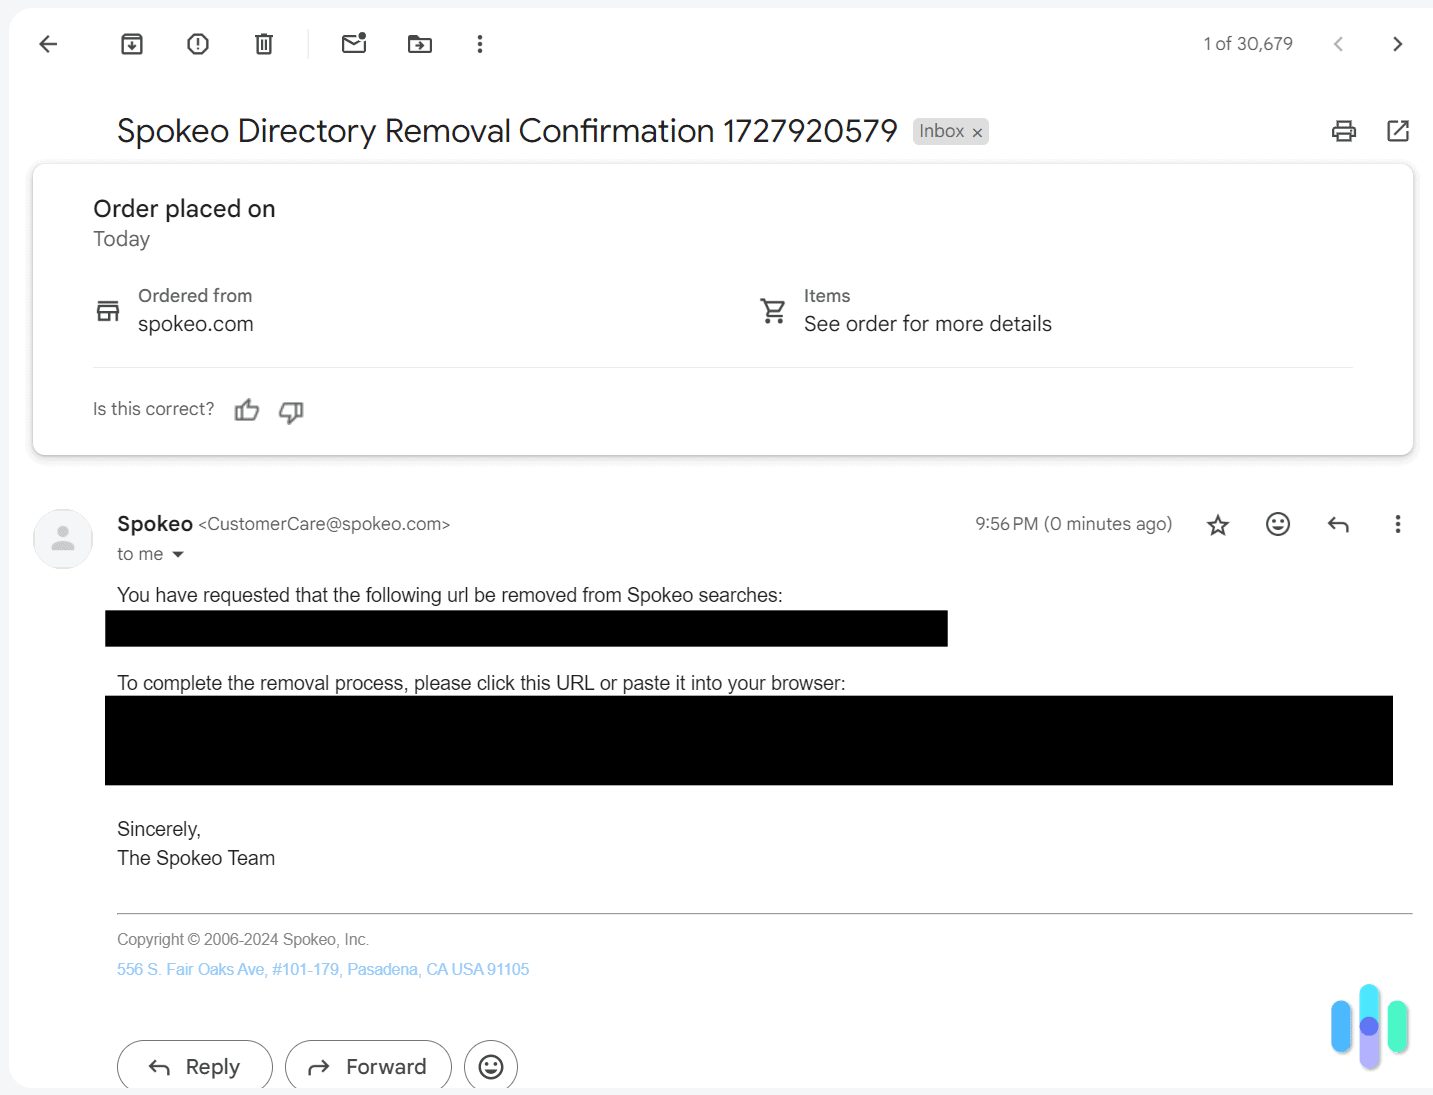Print the email
Image resolution: width=1433 pixels, height=1095 pixels.
click(x=1343, y=131)
